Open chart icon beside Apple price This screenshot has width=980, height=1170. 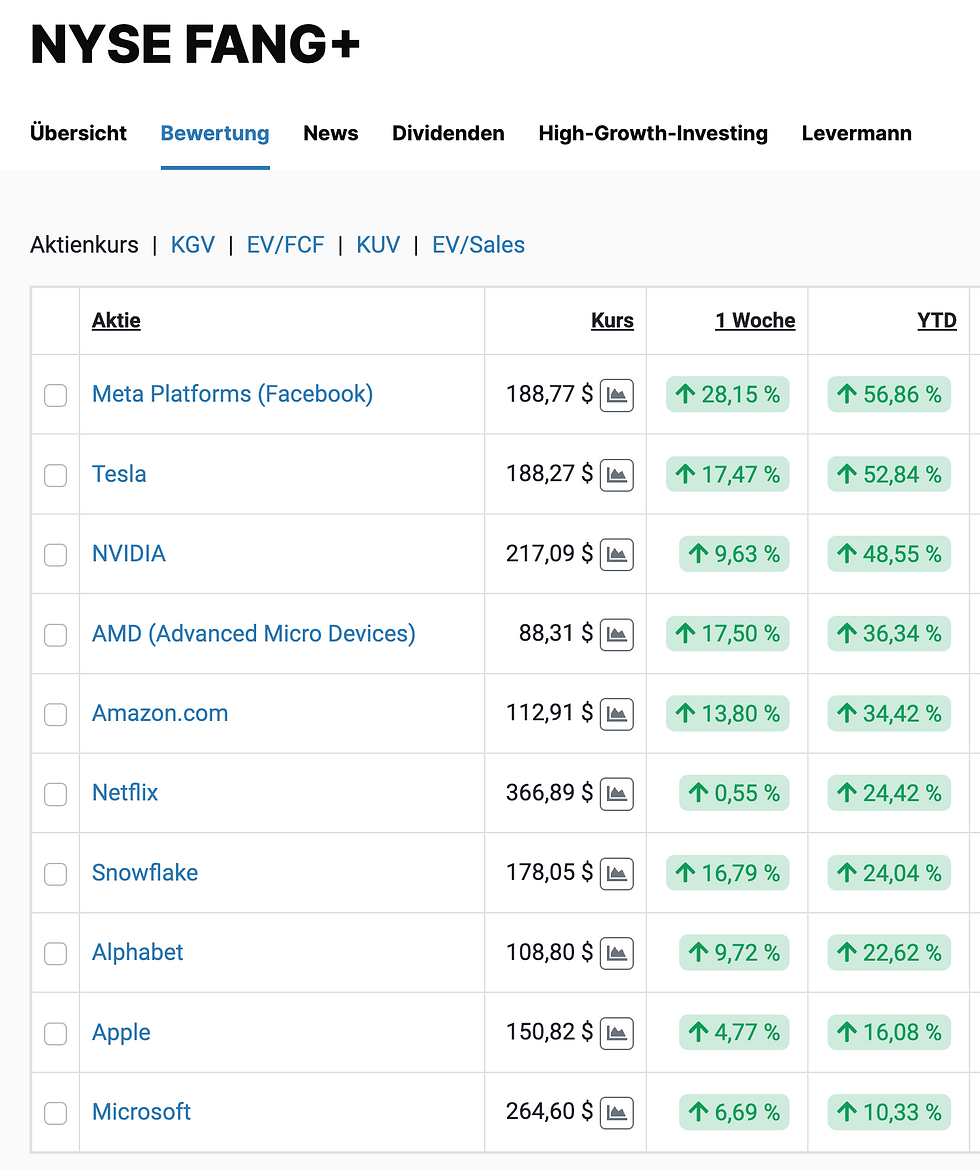(x=617, y=1033)
